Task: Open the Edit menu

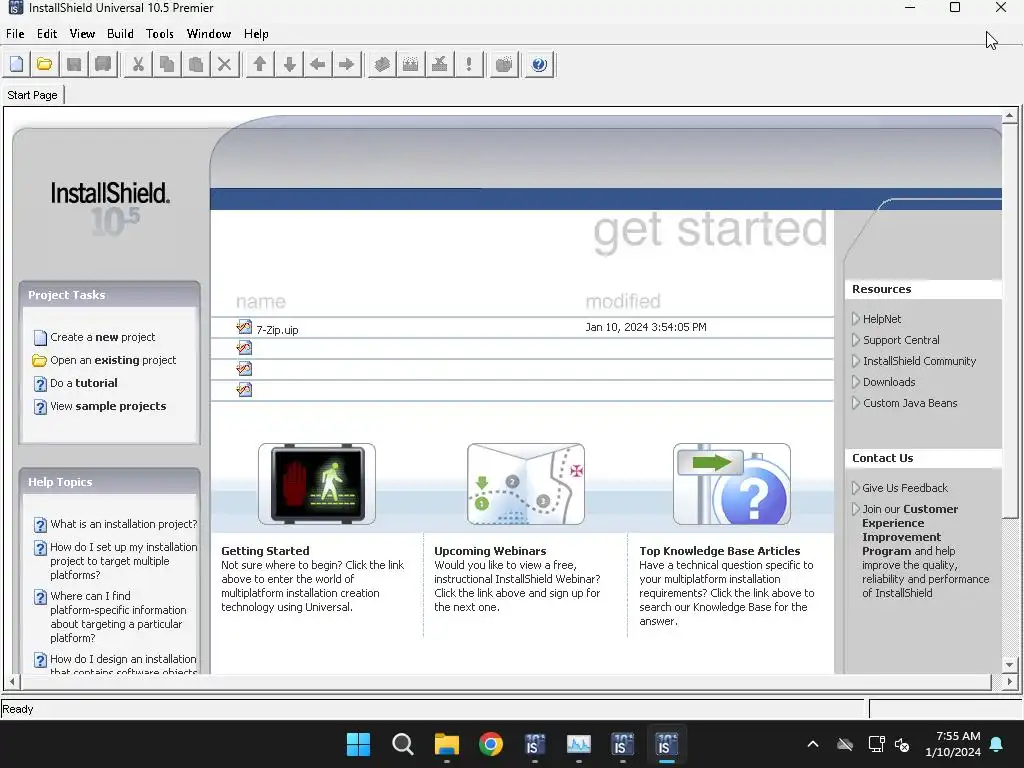Action: click(x=46, y=34)
